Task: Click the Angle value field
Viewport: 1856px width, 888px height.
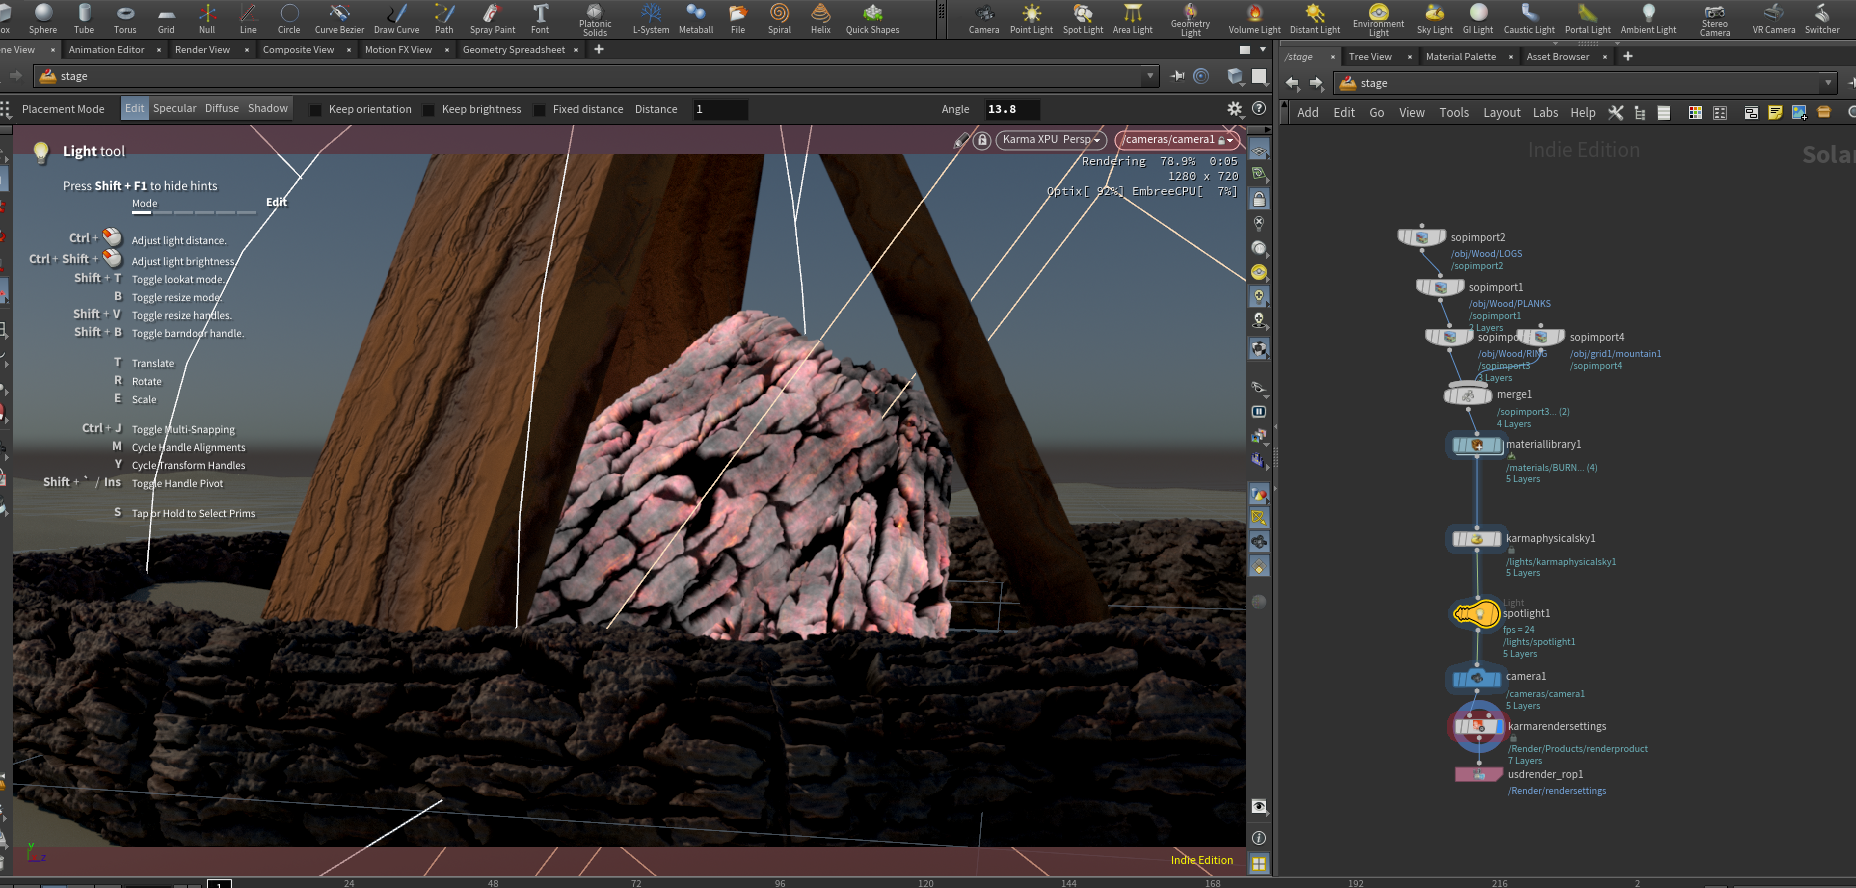Action: click(1011, 110)
